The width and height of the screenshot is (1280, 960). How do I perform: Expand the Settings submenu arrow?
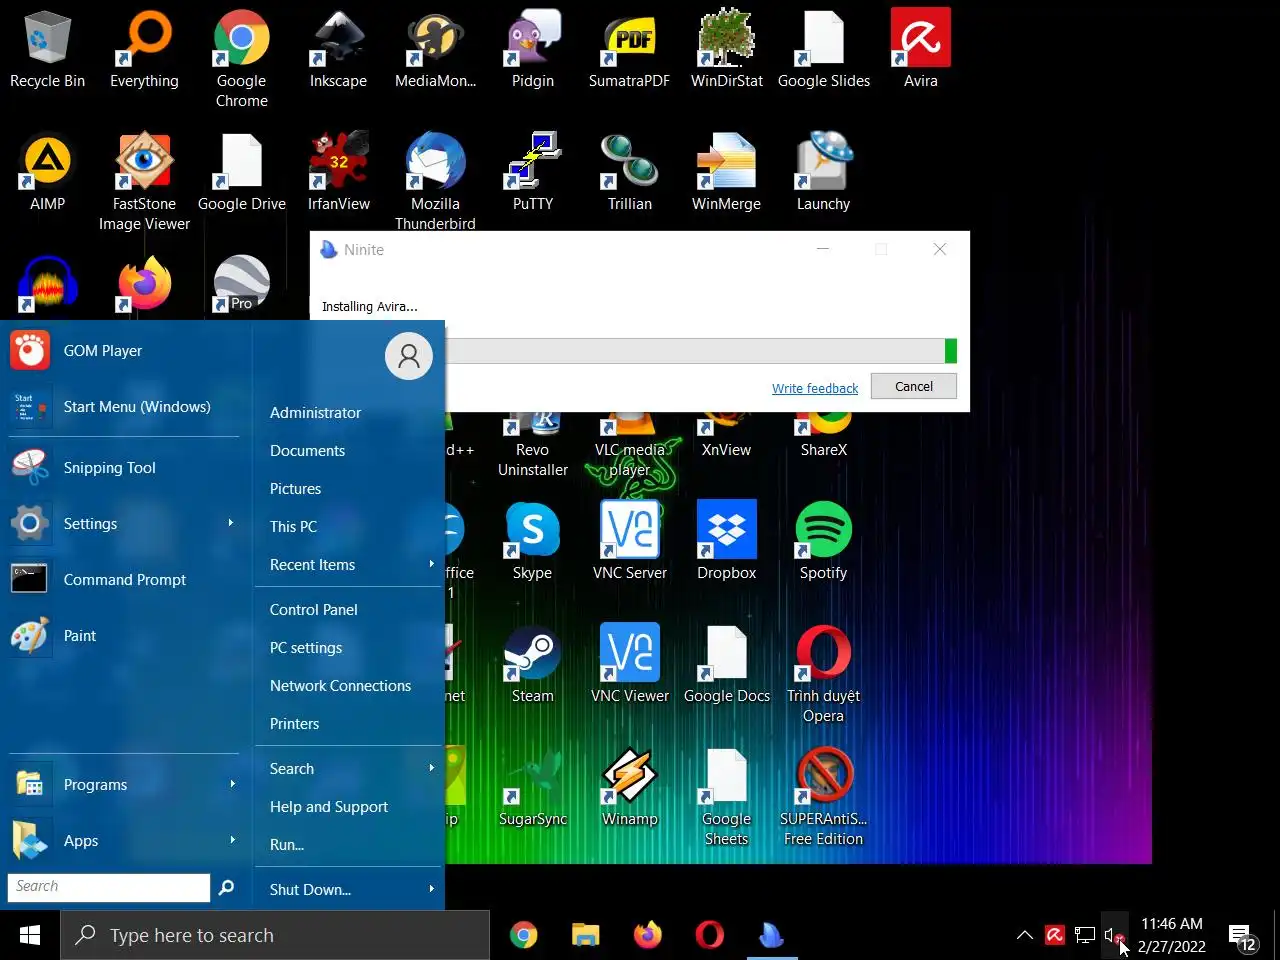[x=231, y=523]
